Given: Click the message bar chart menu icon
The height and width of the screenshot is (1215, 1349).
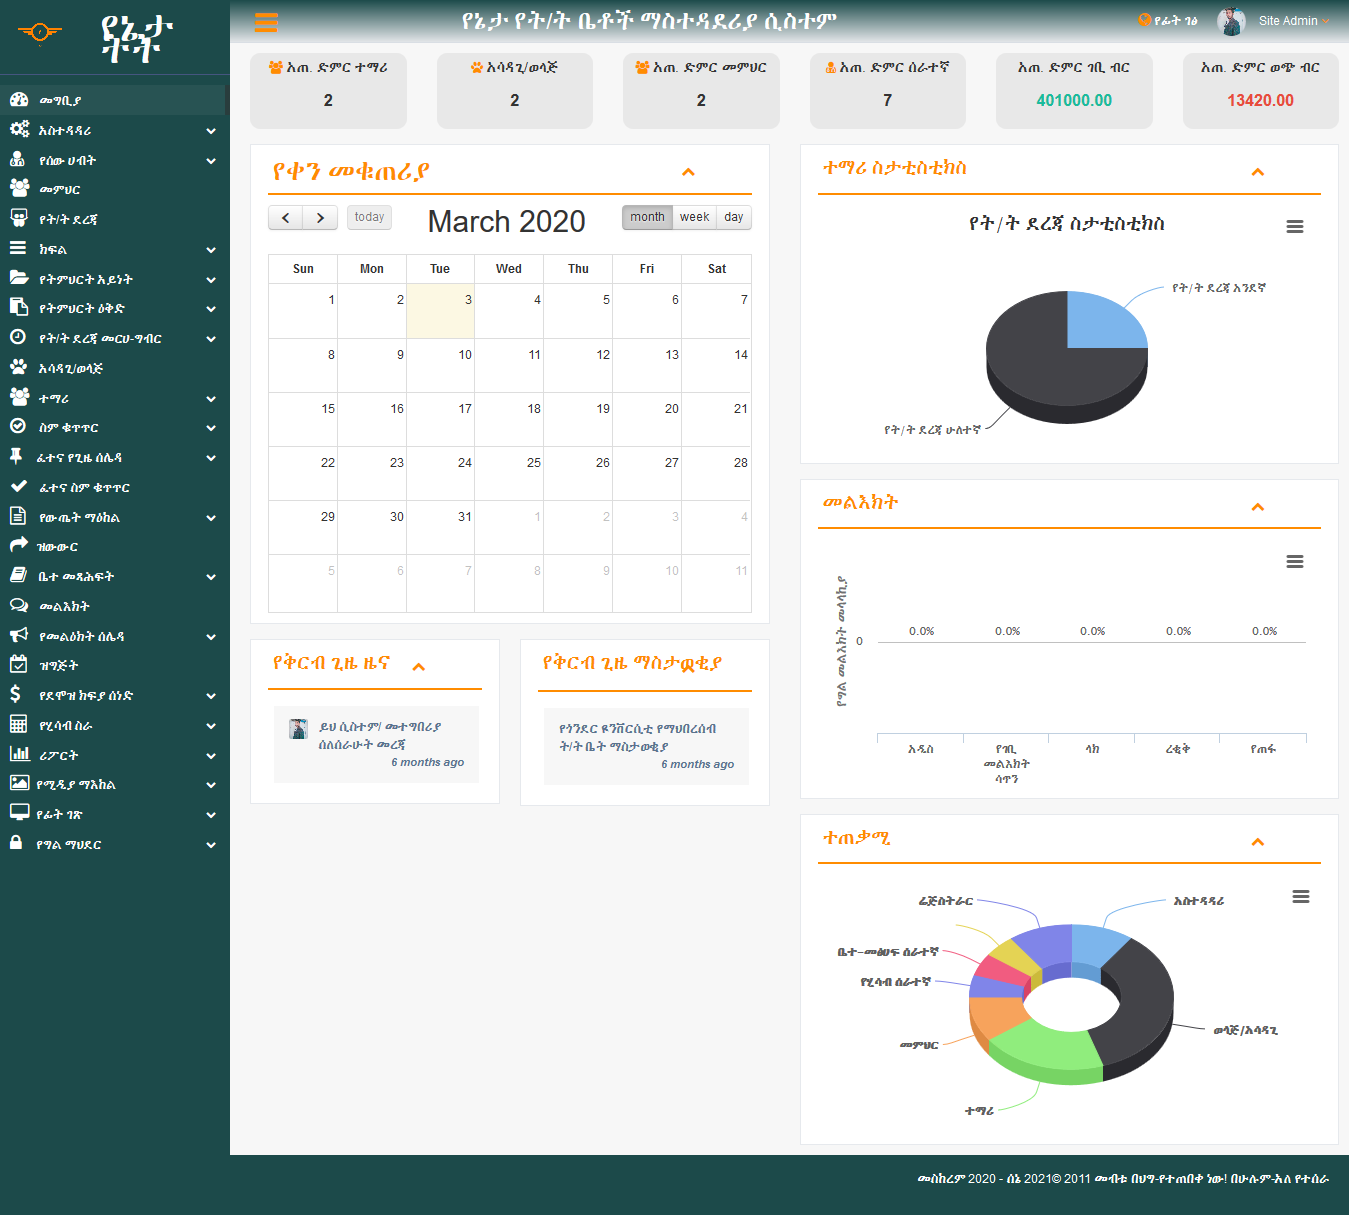Looking at the screenshot, I should click(1294, 562).
